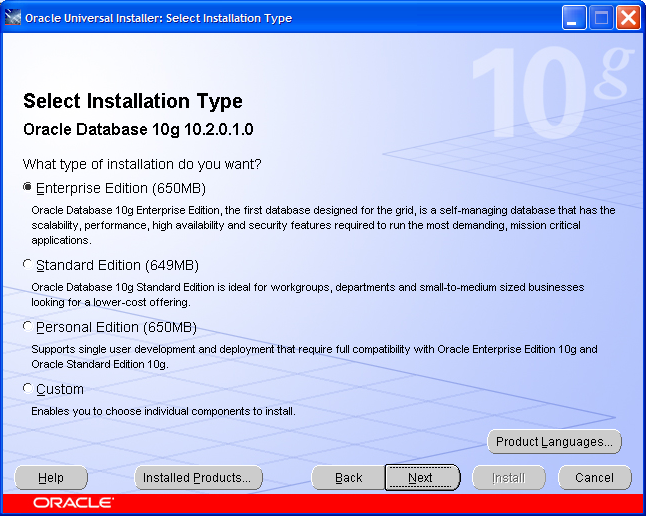This screenshot has width=646, height=516.
Task: Maximize the installer window
Action: pyautogui.click(x=601, y=18)
